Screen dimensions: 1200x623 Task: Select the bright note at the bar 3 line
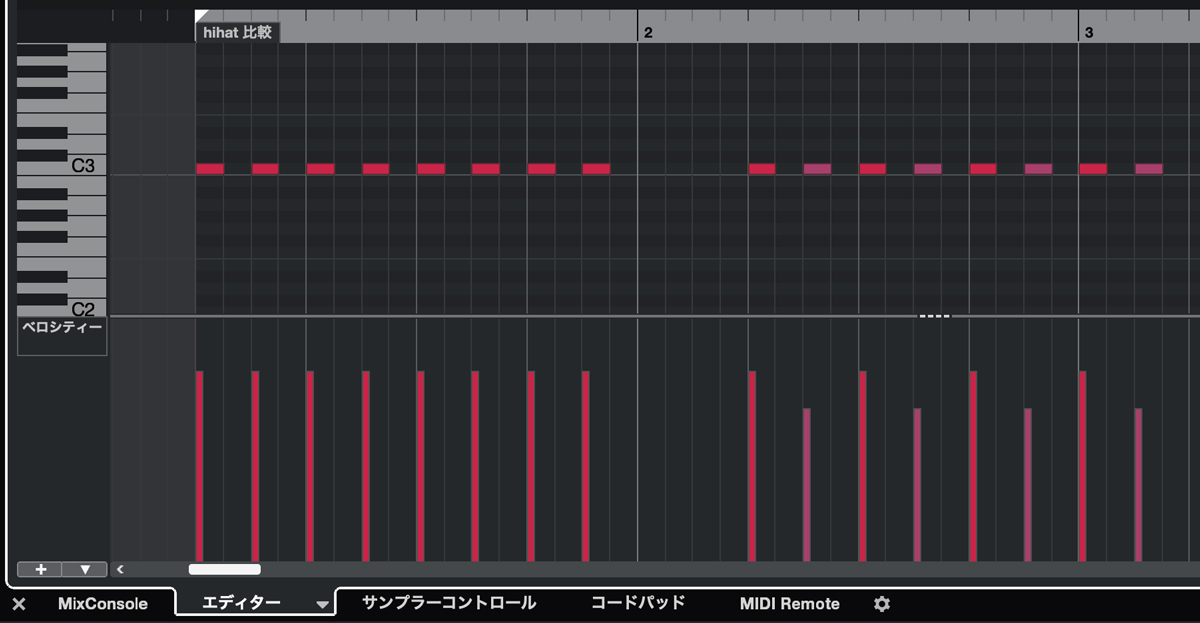click(1093, 169)
